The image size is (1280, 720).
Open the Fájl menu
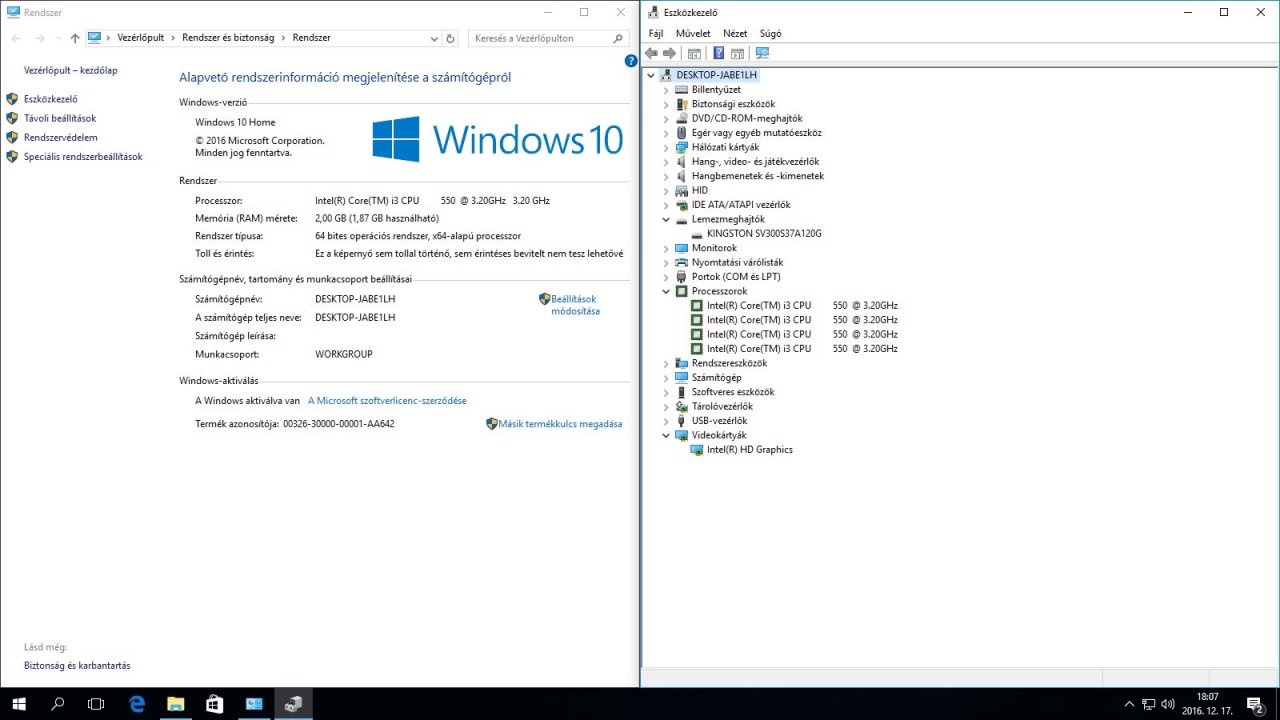click(656, 33)
